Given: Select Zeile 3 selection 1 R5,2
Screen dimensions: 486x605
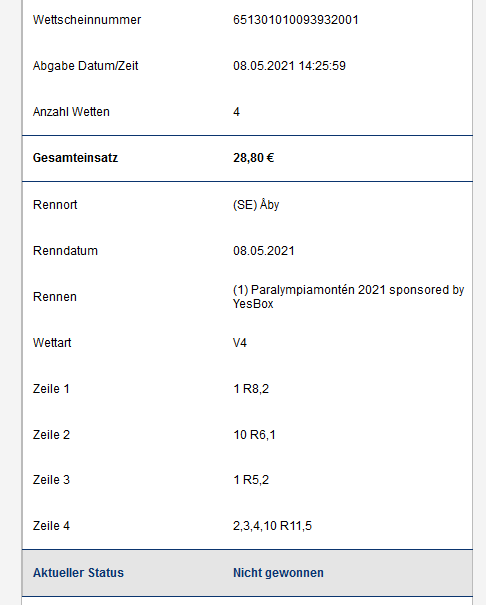Looking at the screenshot, I should pos(251,480).
